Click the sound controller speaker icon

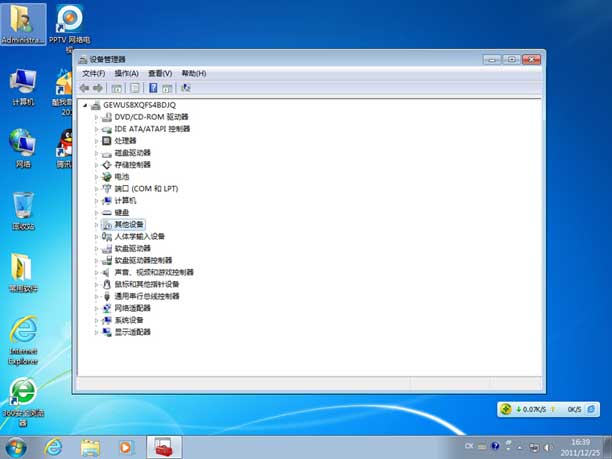pyautogui.click(x=106, y=272)
